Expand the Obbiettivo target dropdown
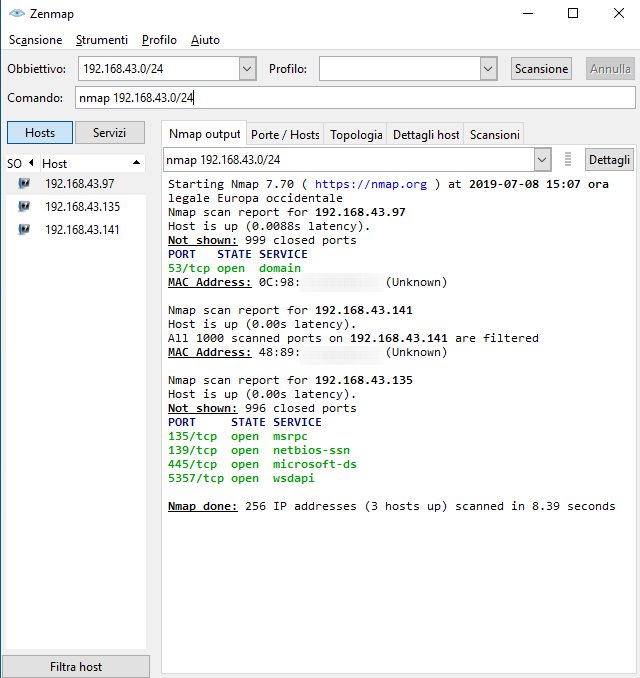 pos(248,69)
